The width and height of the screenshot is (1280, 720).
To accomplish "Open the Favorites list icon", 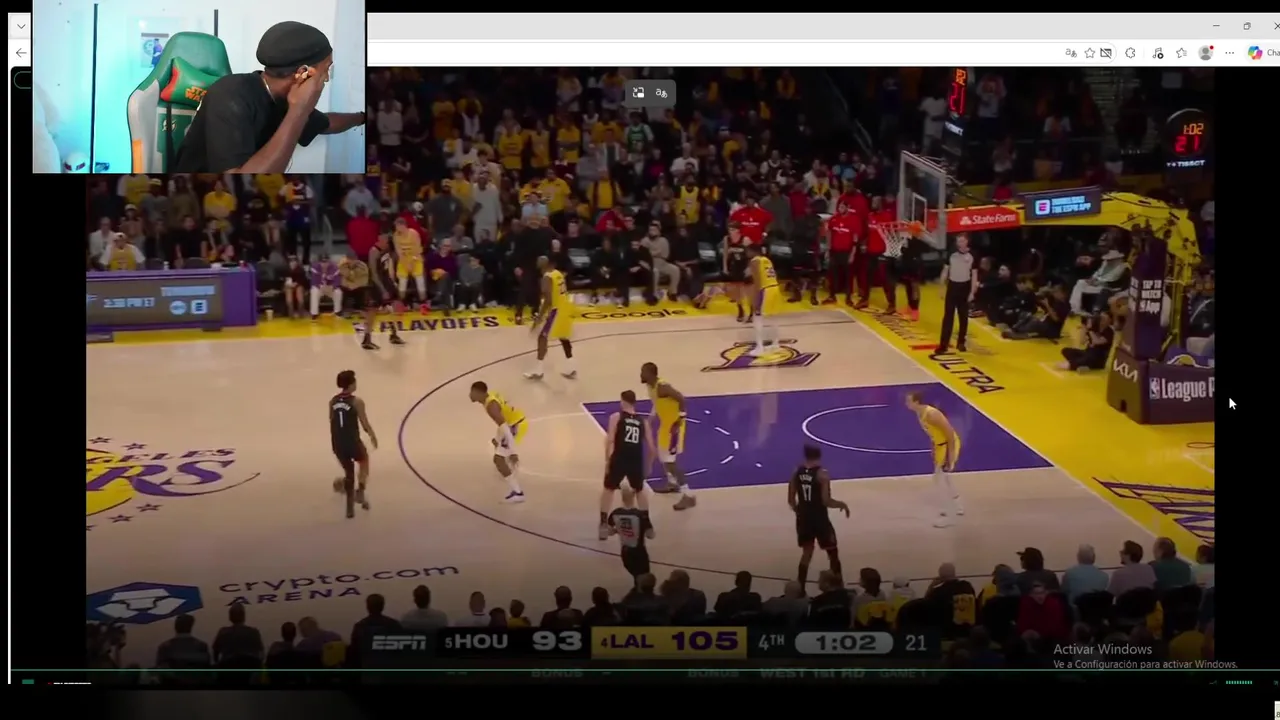I will (1181, 53).
